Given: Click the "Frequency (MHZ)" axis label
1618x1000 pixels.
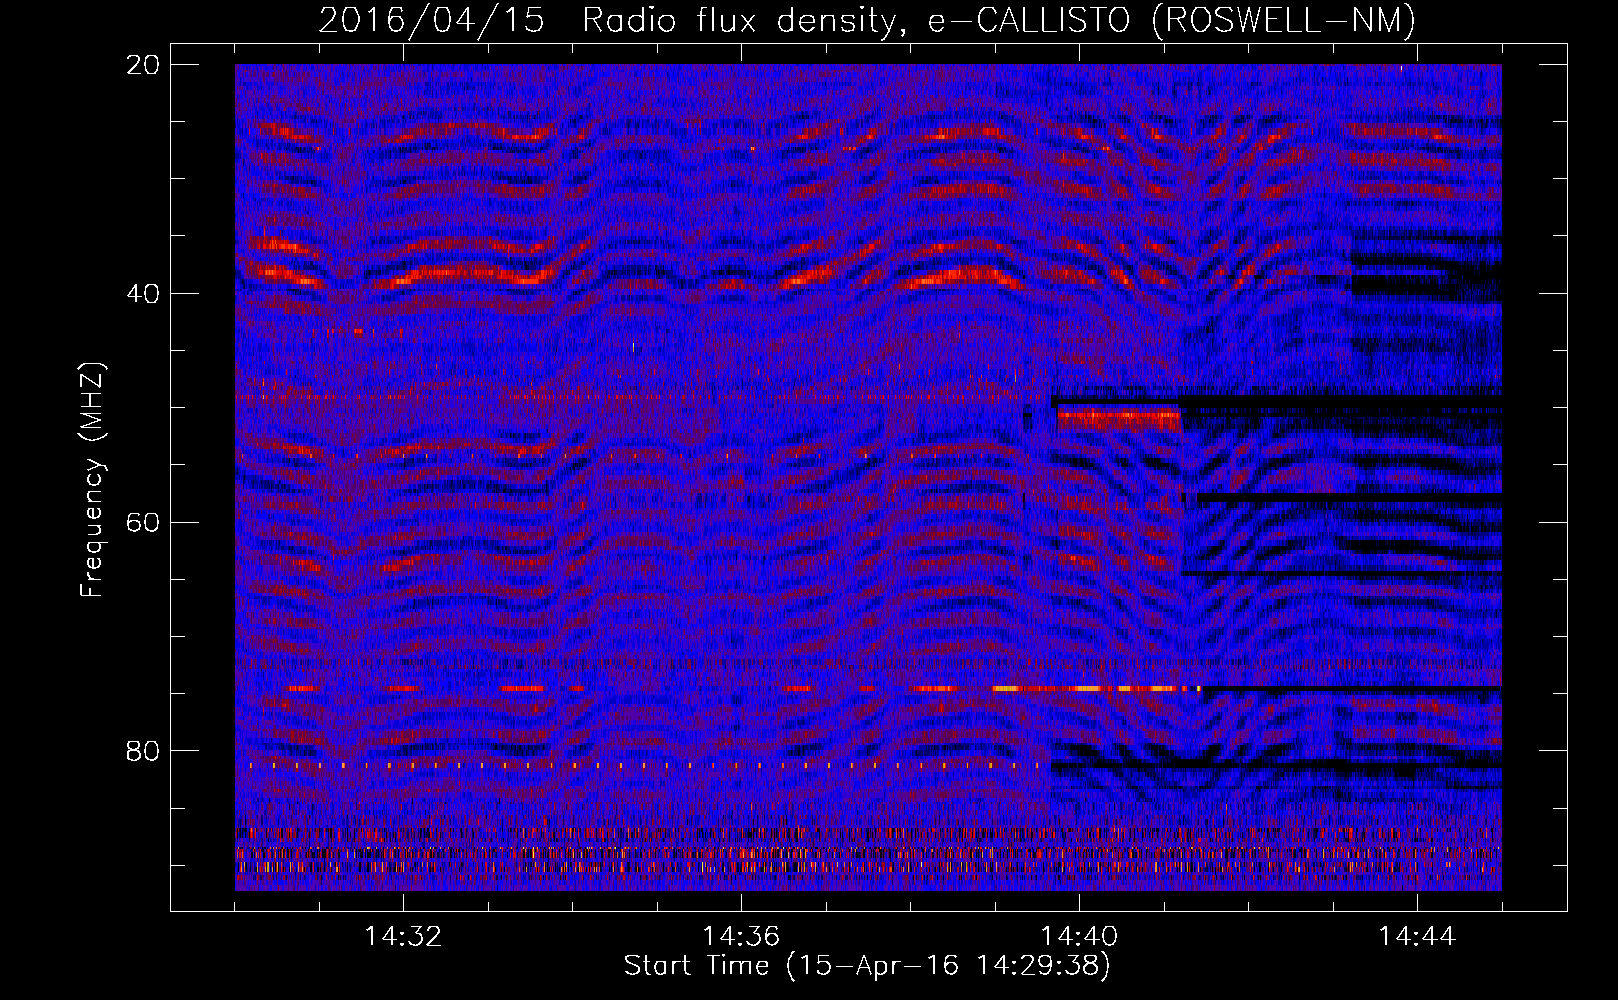Looking at the screenshot, I should (x=91, y=479).
